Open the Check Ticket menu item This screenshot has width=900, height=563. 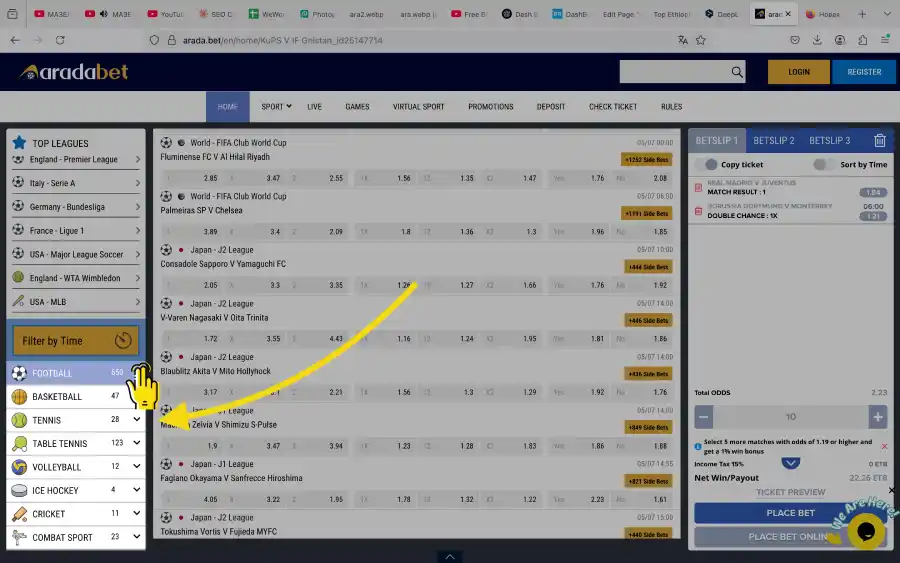613,107
